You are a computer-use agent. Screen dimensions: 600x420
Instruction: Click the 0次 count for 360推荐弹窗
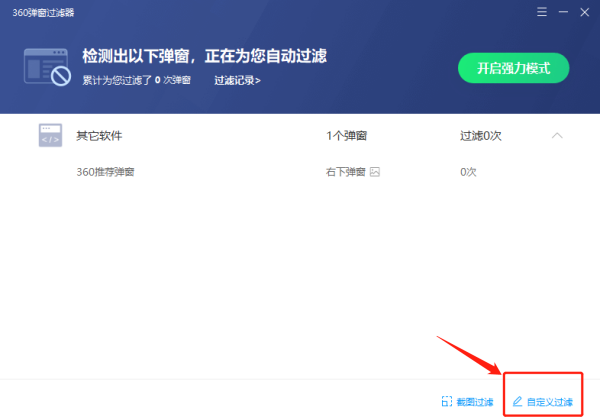[x=468, y=172]
